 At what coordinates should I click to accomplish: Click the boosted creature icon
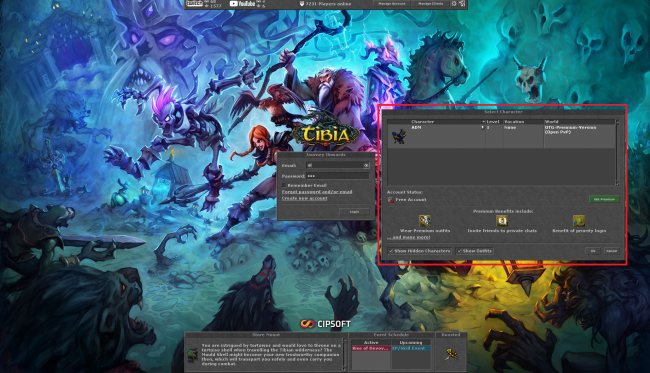[x=451, y=354]
